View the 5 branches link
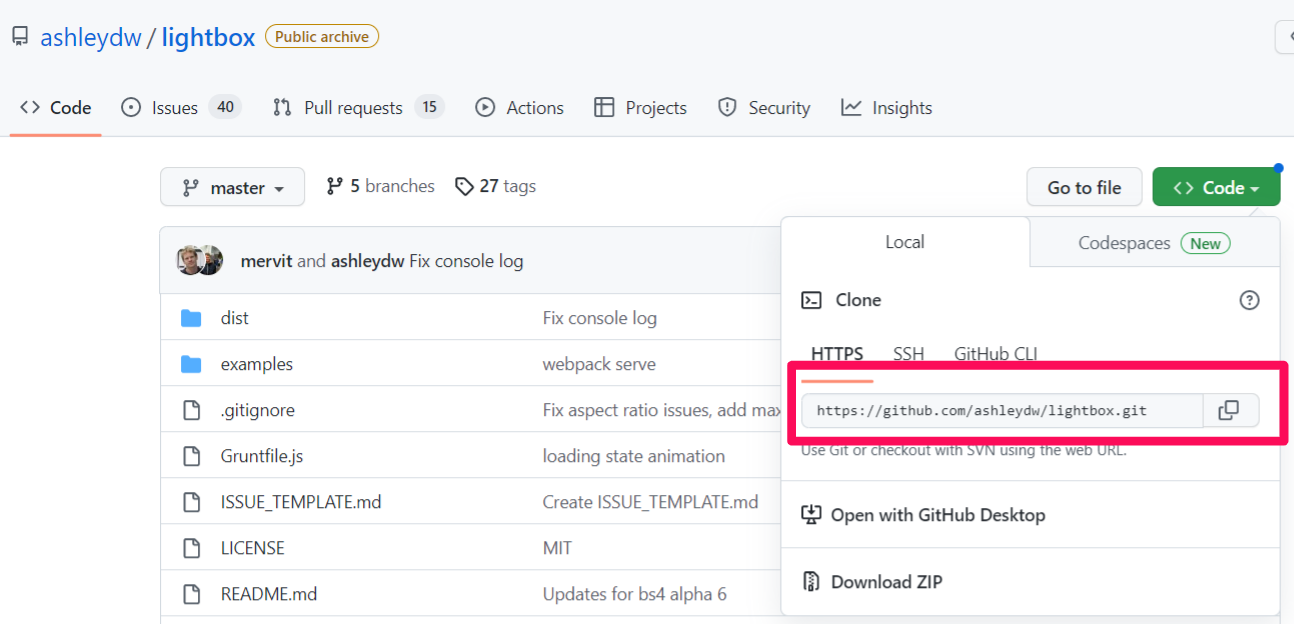 coord(380,186)
